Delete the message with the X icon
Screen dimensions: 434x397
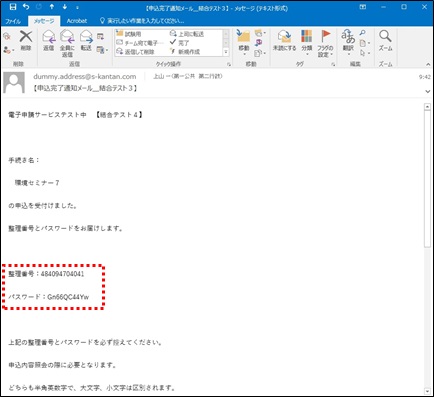(26, 41)
